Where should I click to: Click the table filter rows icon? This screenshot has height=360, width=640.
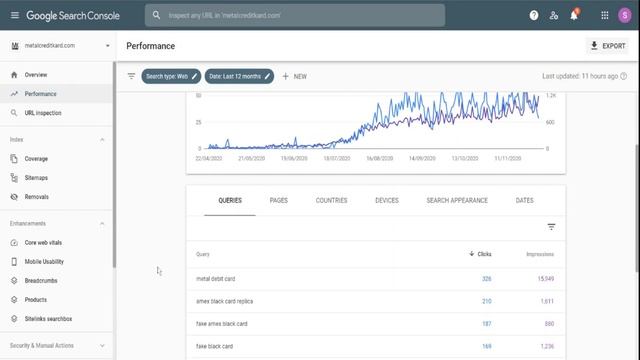551,227
